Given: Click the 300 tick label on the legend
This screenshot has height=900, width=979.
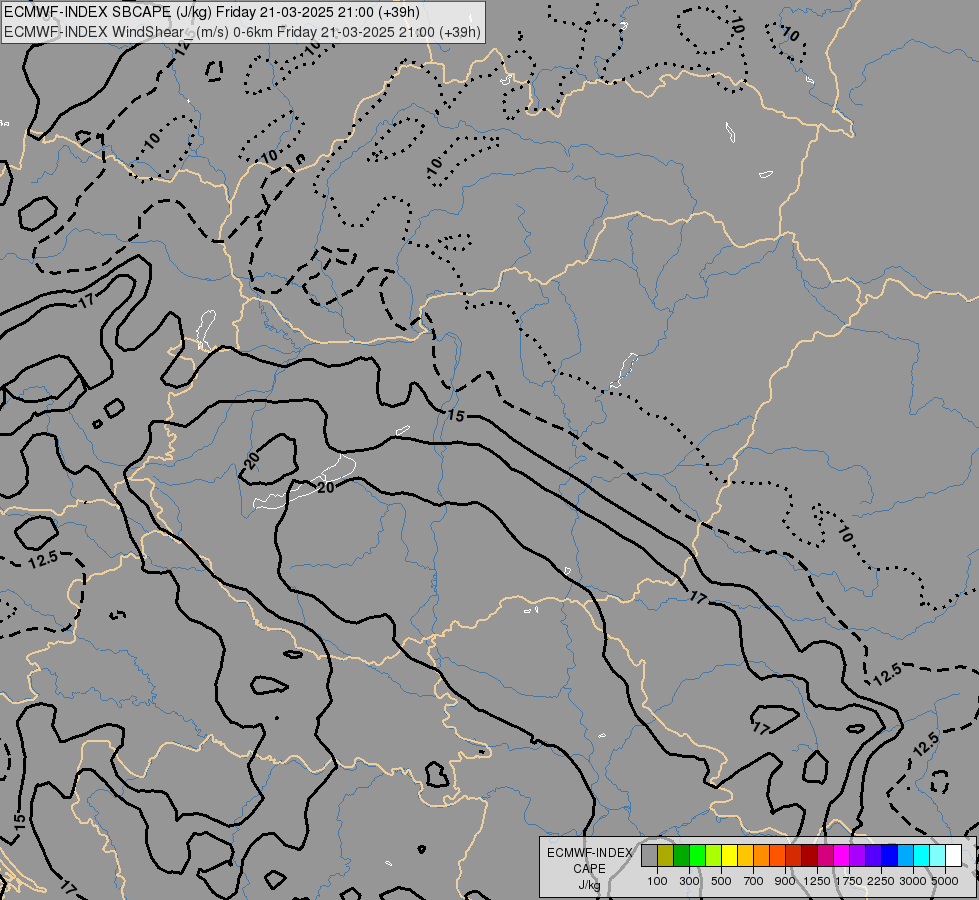Looking at the screenshot, I should click(689, 881).
